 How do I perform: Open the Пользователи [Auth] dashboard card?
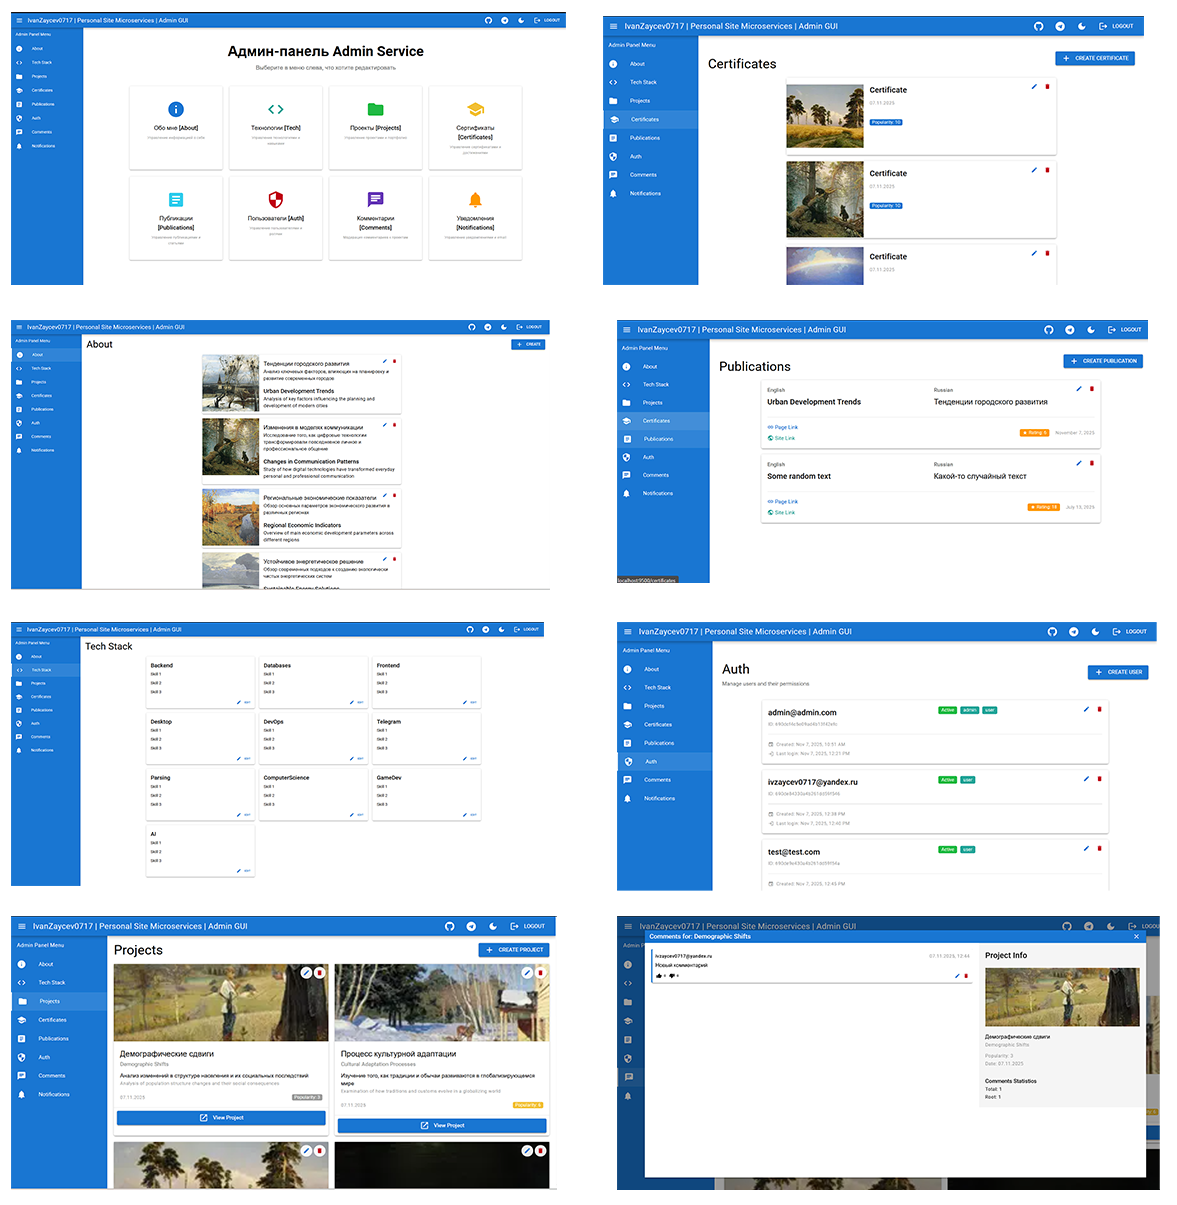pyautogui.click(x=276, y=218)
